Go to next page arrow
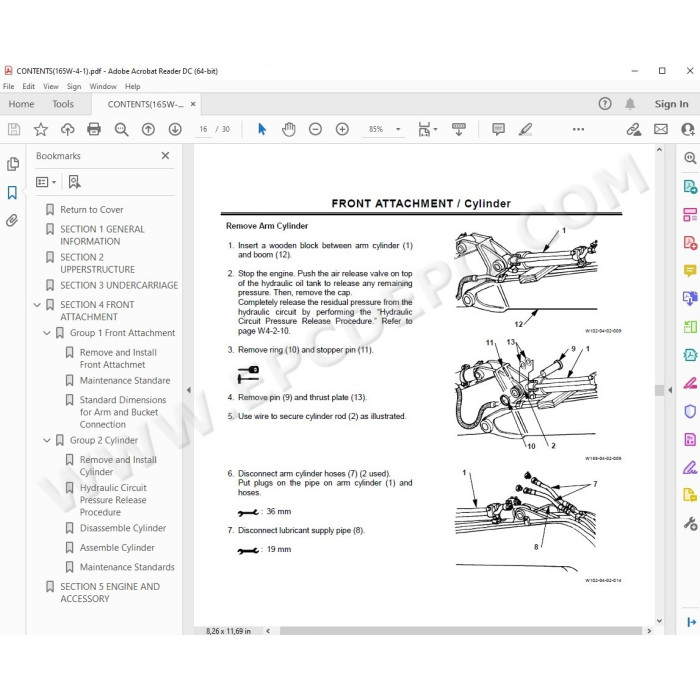This screenshot has height=700, width=700. coord(175,129)
